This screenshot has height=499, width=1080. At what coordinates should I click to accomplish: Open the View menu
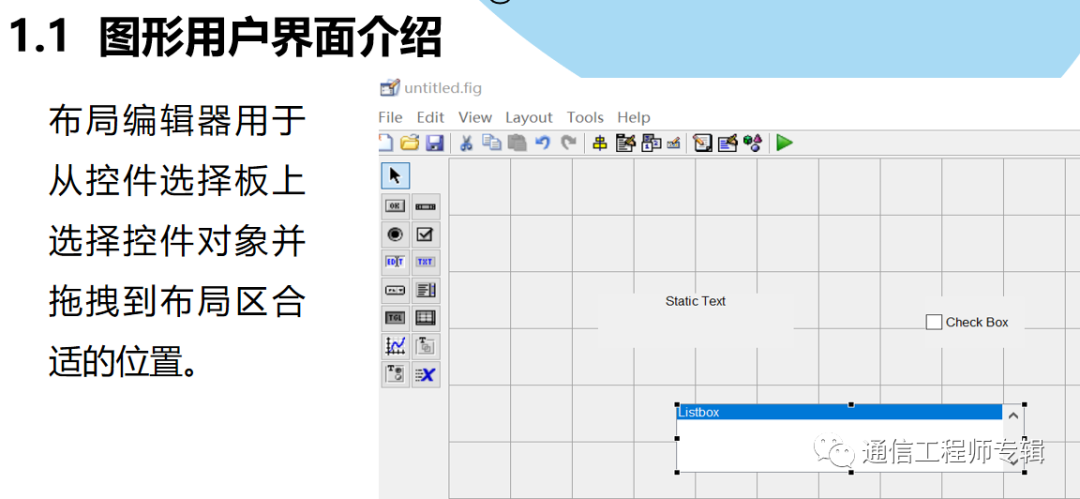(475, 118)
